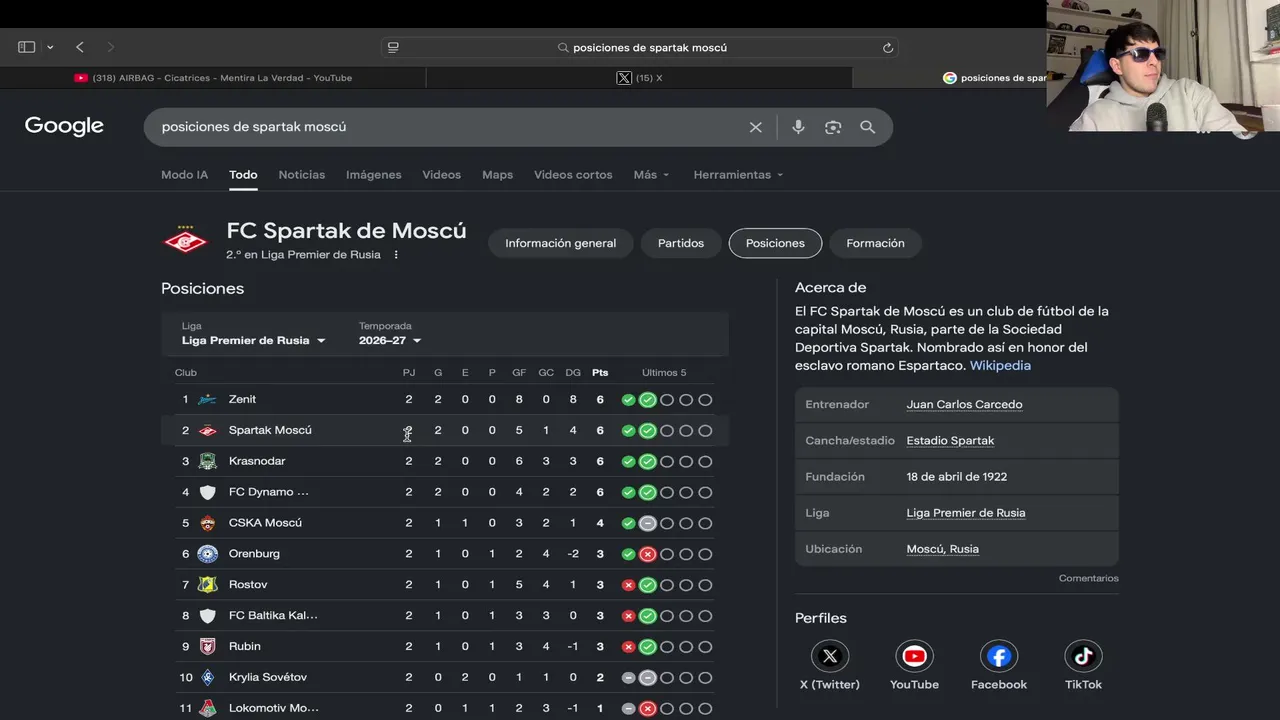Open the Estadio Spartak link

click(950, 441)
